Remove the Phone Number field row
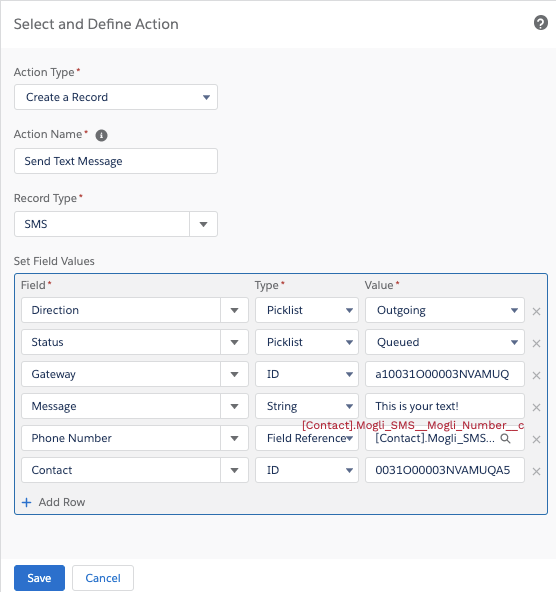556x592 pixels. [x=536, y=439]
